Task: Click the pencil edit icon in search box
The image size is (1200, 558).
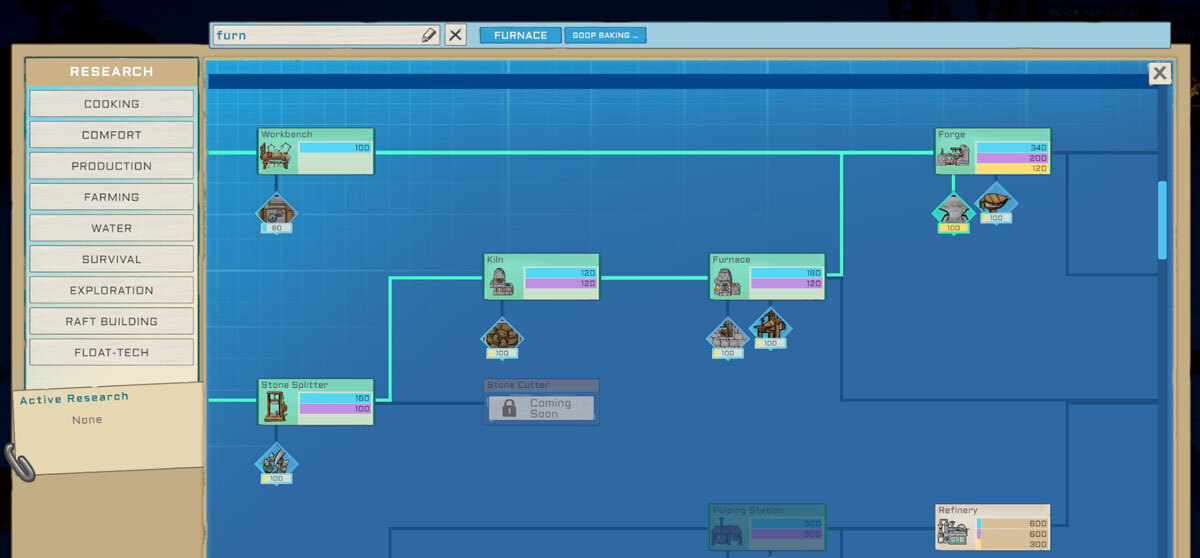Action: (x=429, y=35)
